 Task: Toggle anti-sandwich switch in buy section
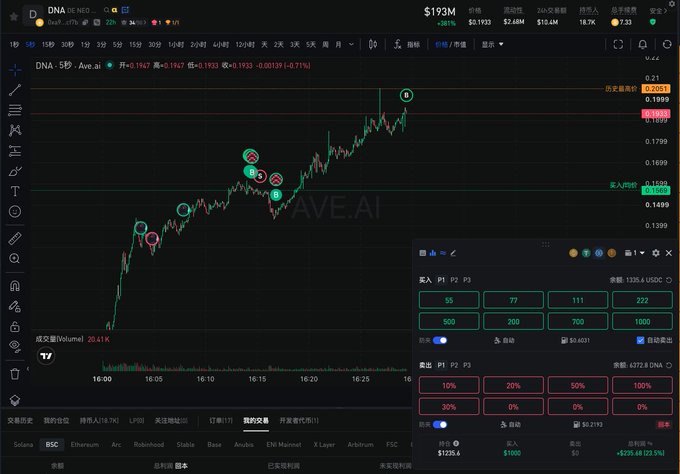click(440, 340)
